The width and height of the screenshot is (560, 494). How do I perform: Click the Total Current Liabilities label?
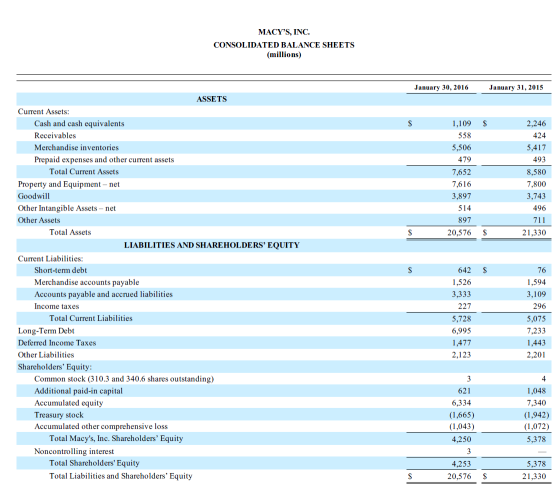91,318
